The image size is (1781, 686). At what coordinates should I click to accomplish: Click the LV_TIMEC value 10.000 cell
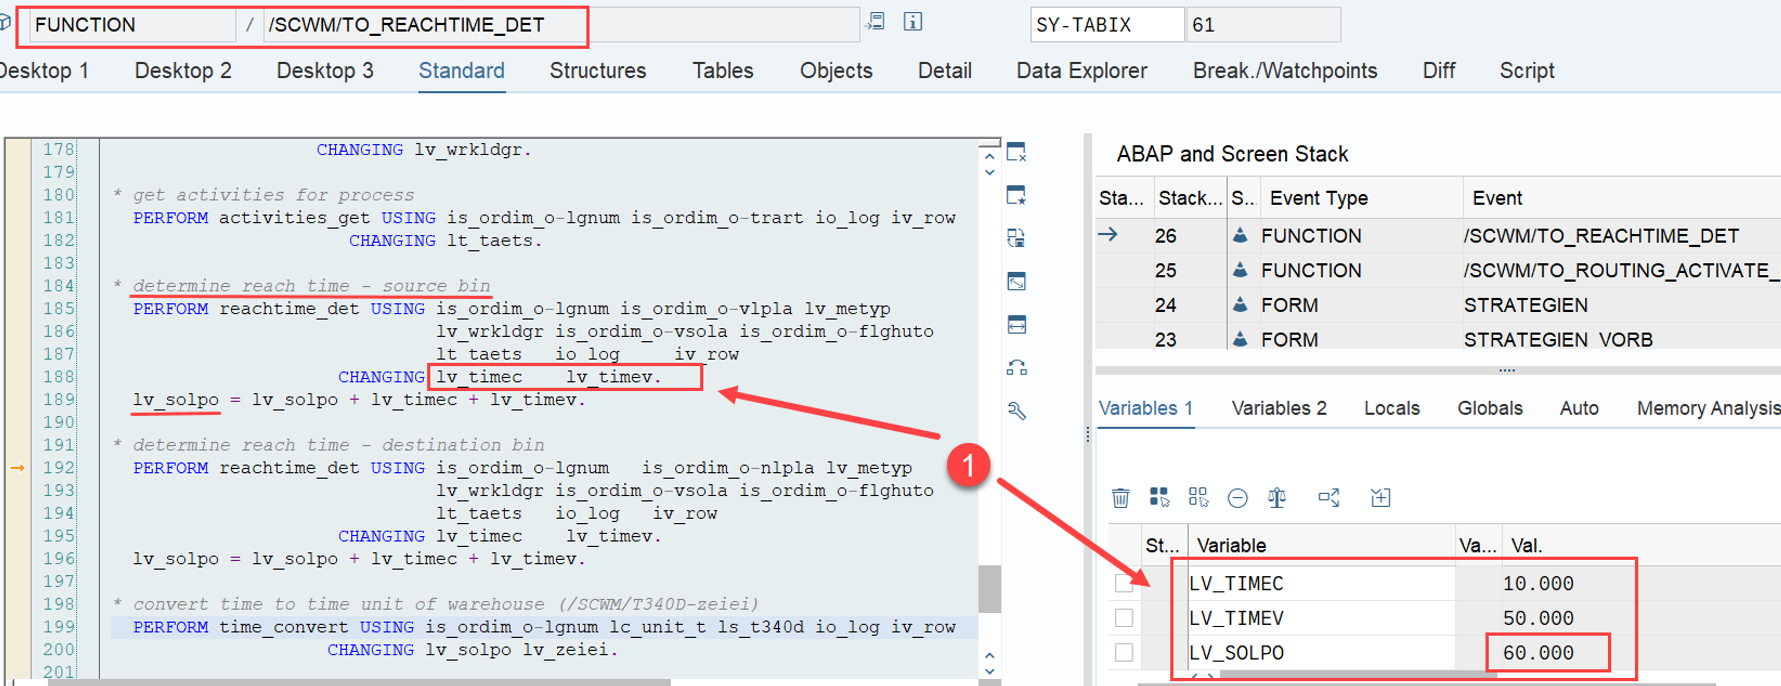click(x=1538, y=583)
